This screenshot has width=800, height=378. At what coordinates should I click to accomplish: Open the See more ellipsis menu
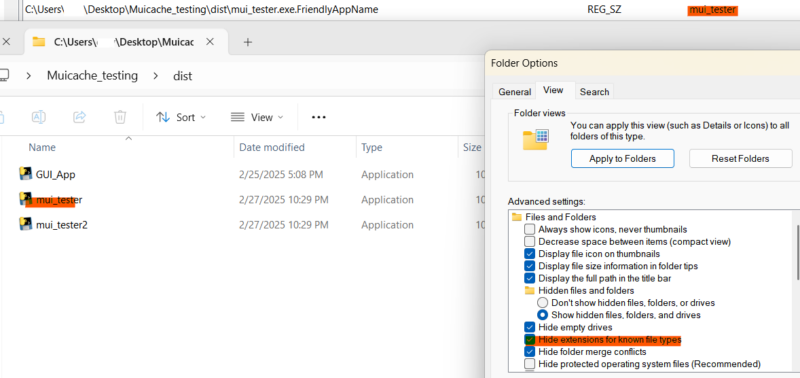319,117
